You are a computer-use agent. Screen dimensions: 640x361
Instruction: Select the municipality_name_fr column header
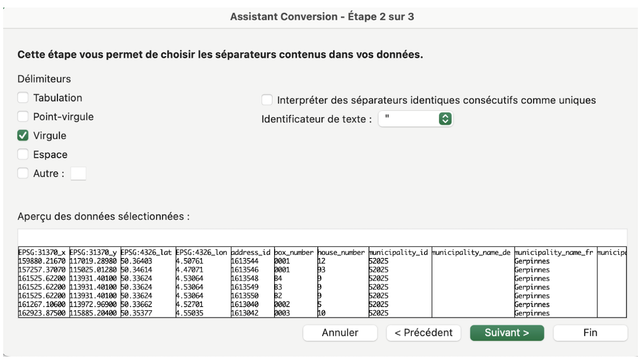(554, 252)
